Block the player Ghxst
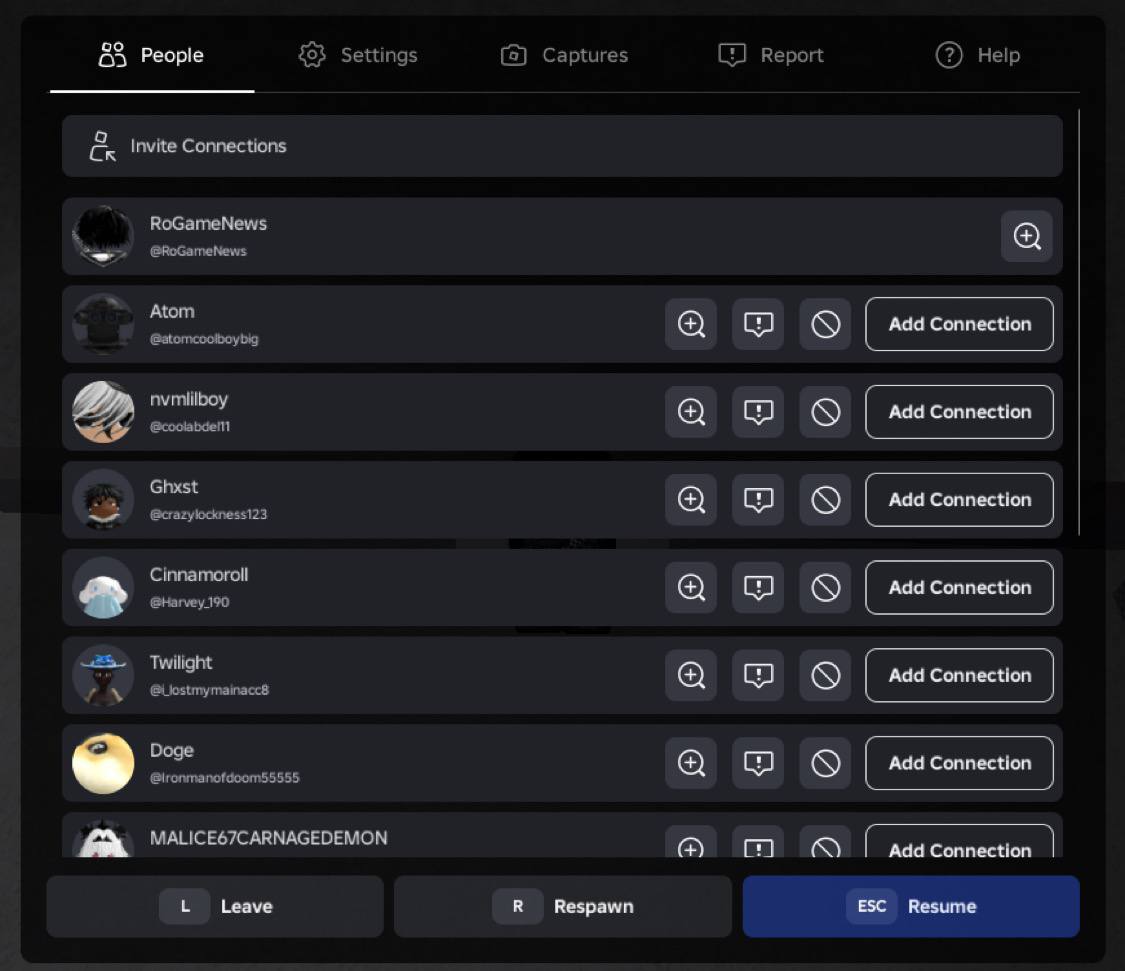The height and width of the screenshot is (971, 1125). coord(825,500)
